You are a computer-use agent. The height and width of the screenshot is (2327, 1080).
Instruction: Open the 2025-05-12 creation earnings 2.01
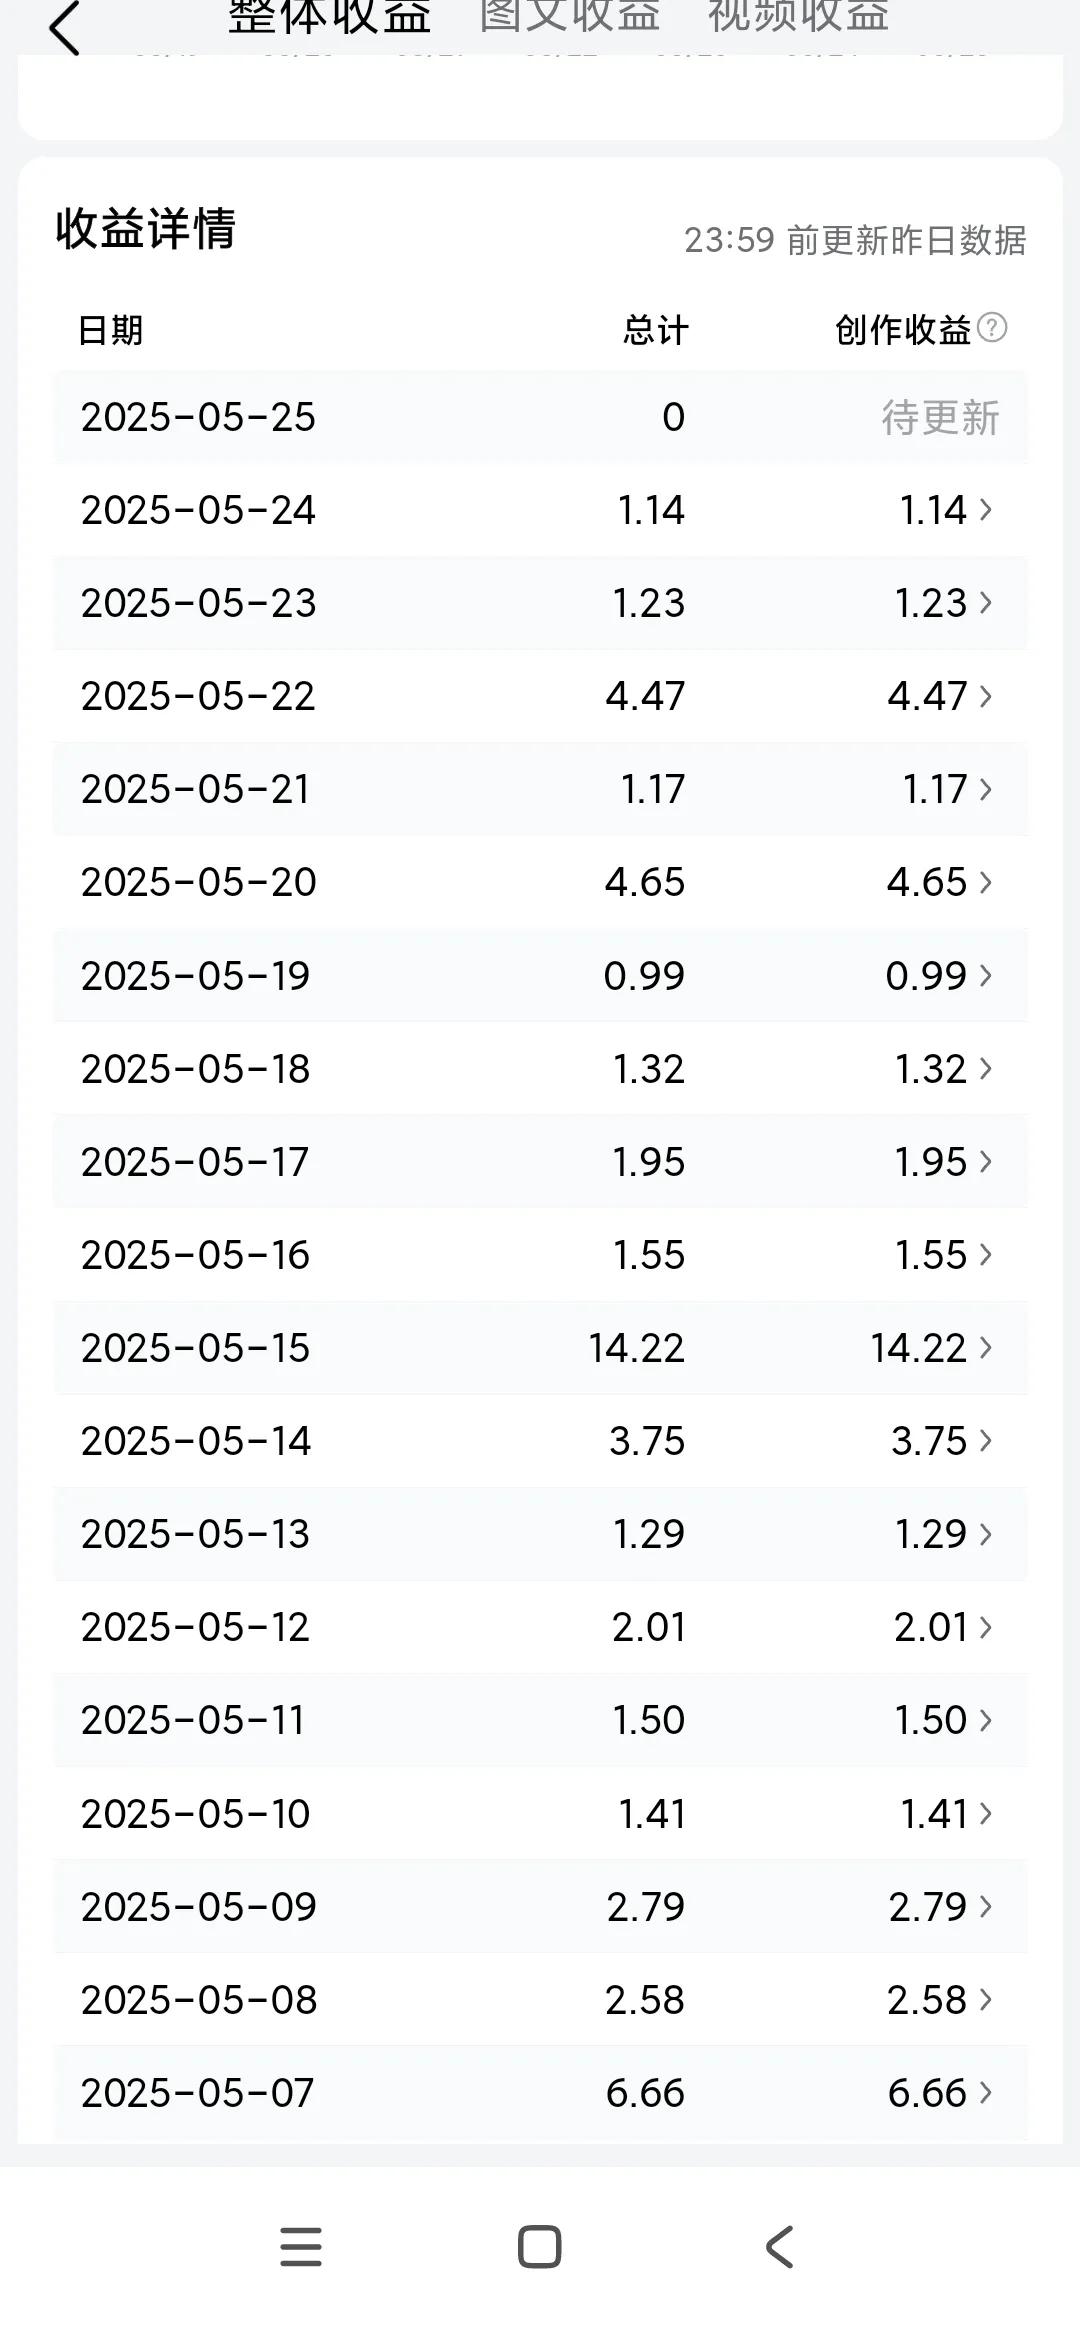coord(931,1627)
